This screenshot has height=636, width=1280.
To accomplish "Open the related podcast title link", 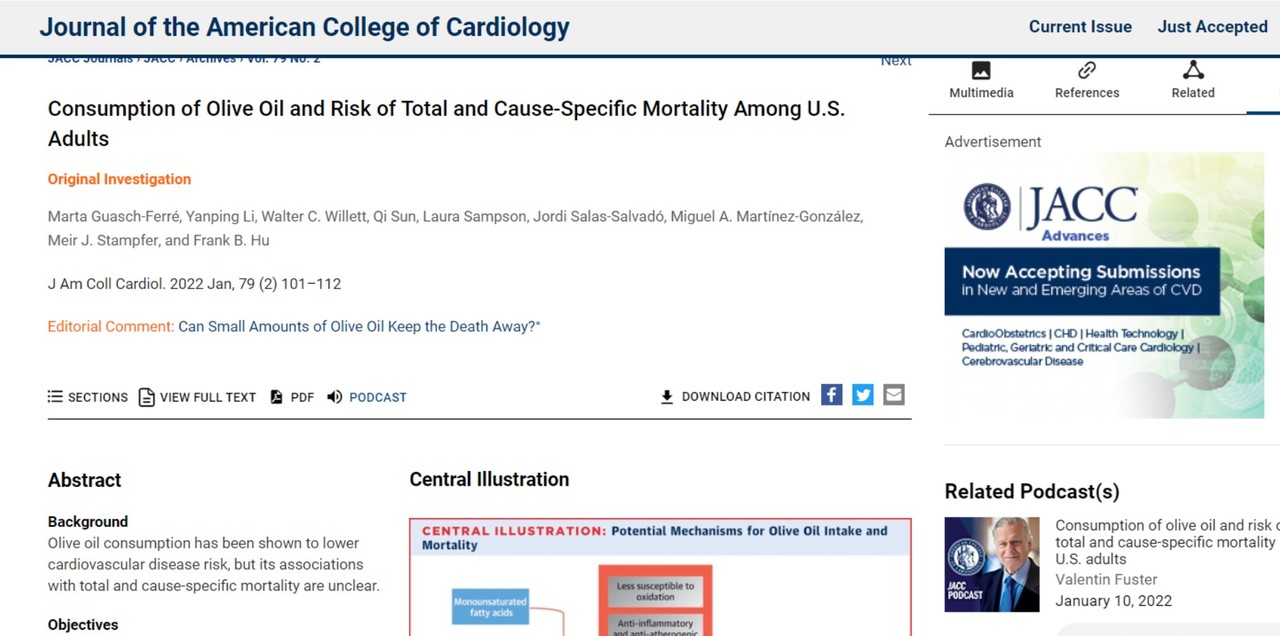I will click(1165, 542).
